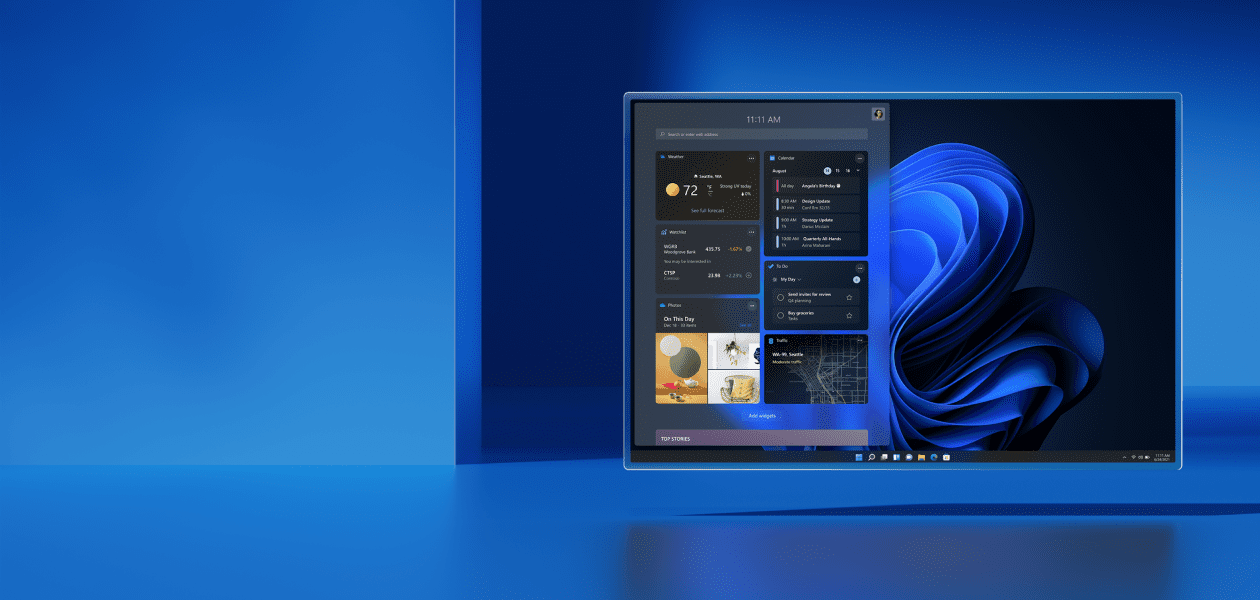Open Weather widget more options menu

point(751,158)
